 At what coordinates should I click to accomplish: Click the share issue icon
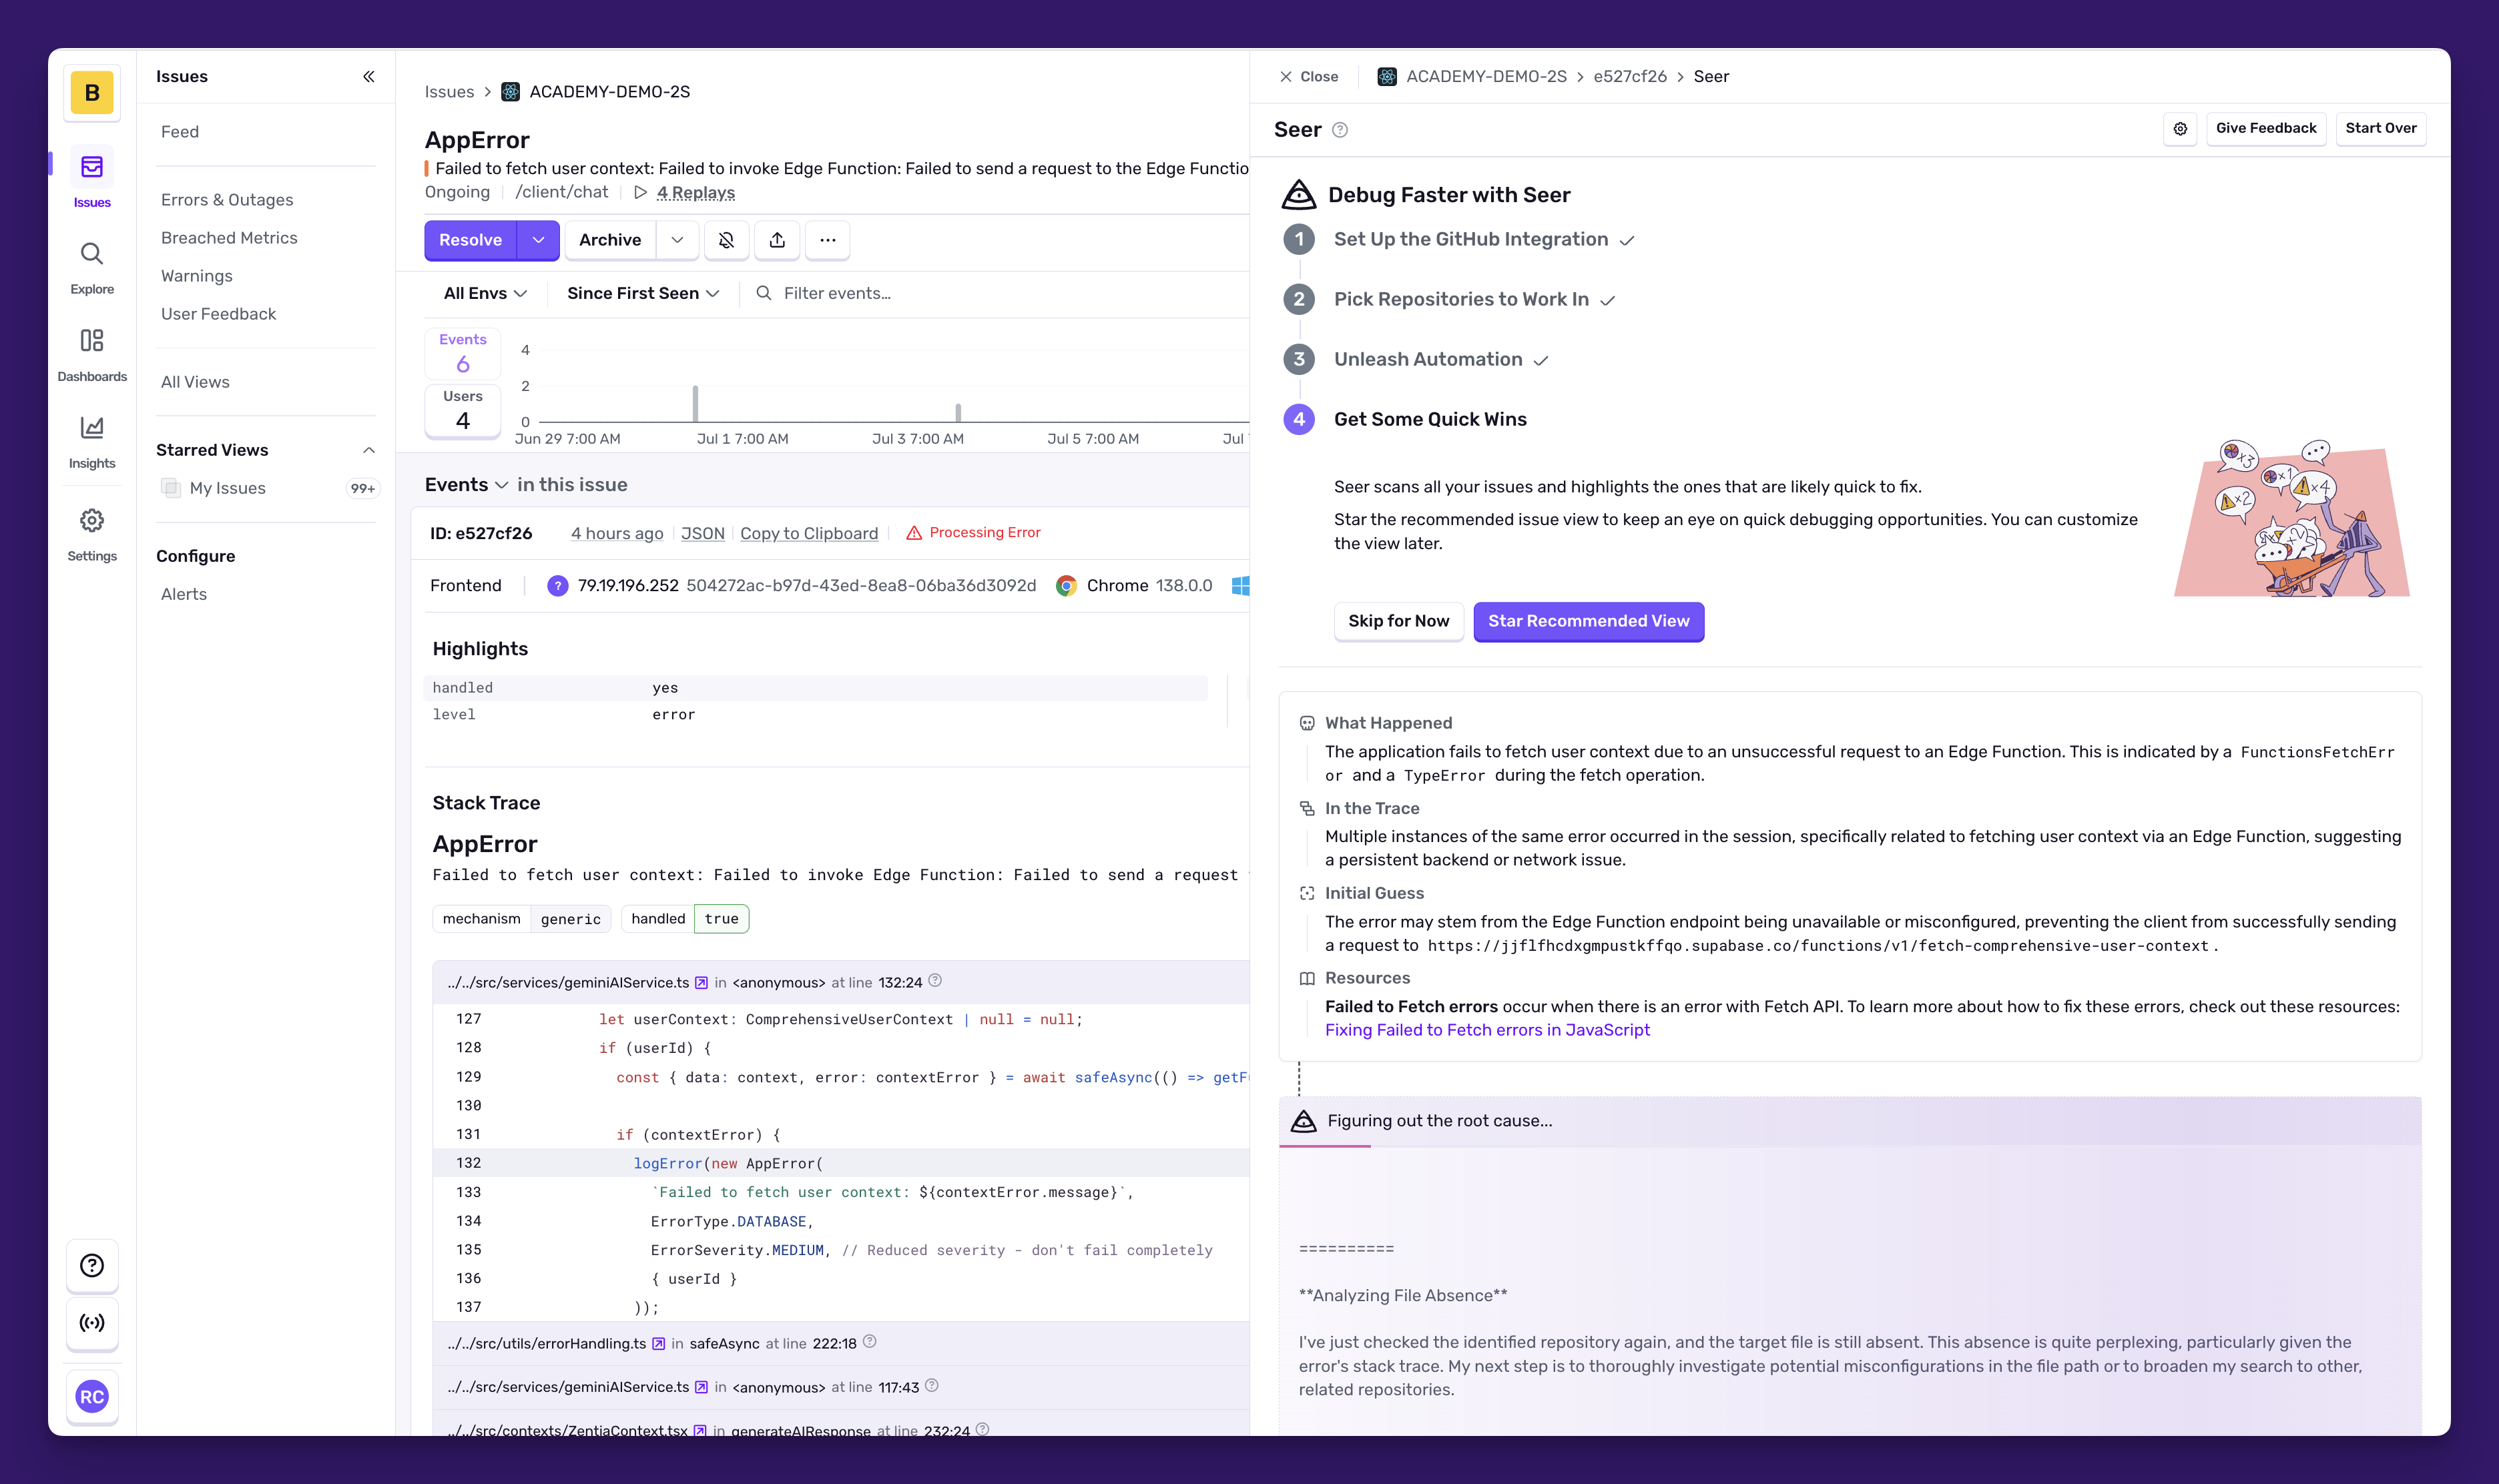coord(777,240)
